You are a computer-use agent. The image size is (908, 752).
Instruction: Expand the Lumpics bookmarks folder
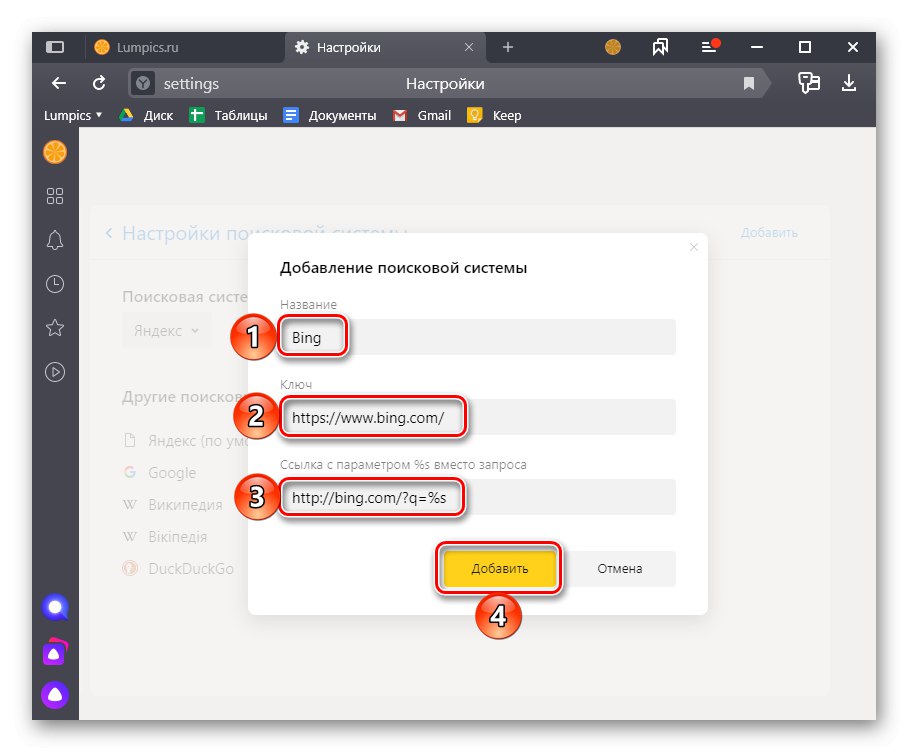(x=73, y=115)
